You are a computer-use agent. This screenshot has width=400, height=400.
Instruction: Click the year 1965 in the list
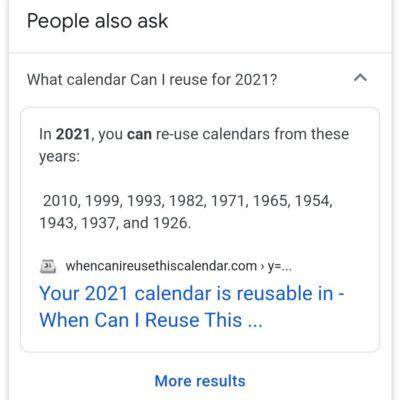pos(270,201)
